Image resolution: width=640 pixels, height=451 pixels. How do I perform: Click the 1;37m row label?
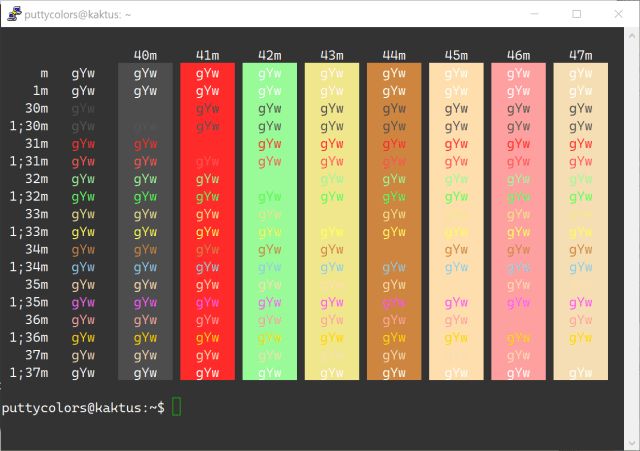click(28, 373)
